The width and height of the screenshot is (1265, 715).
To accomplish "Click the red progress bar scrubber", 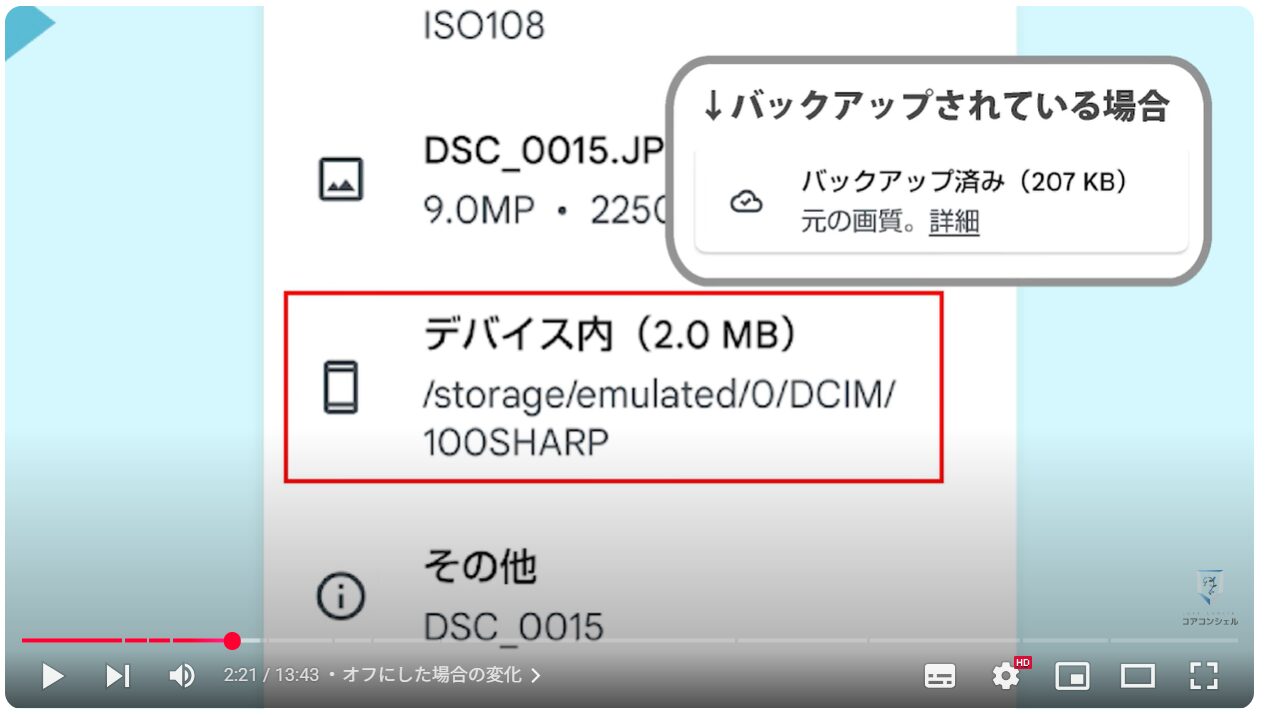I will point(232,641).
